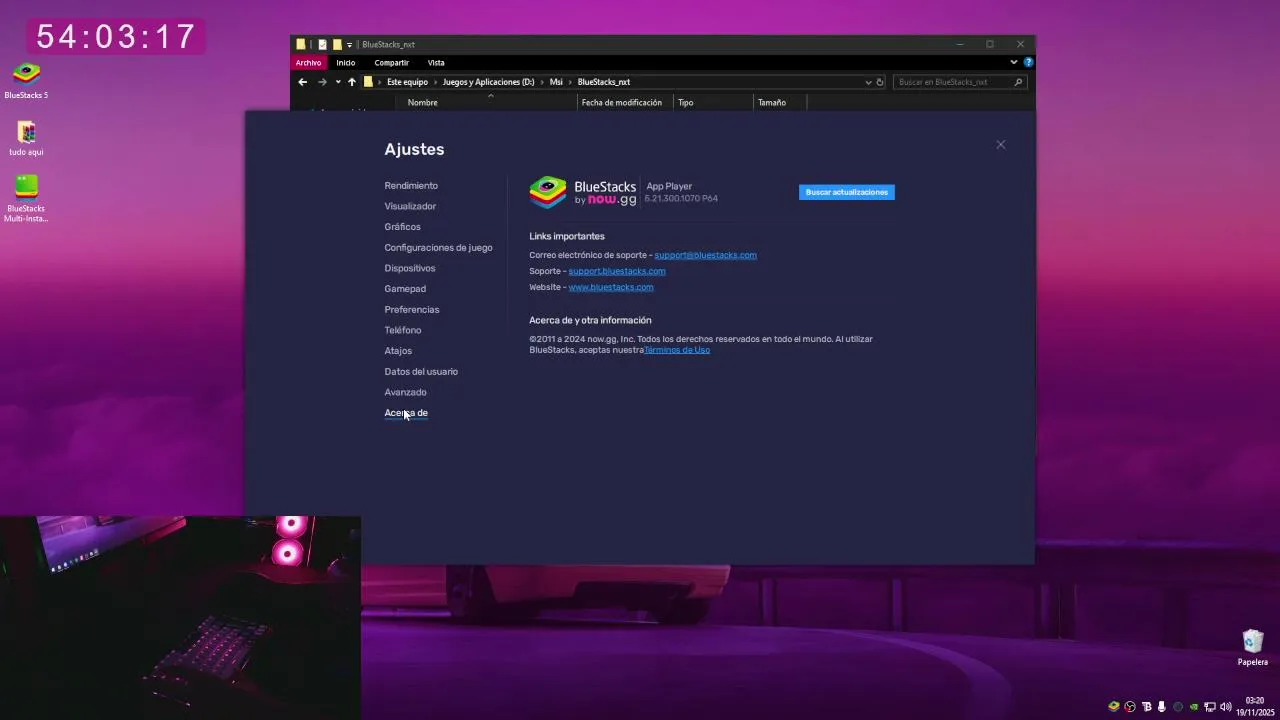Image resolution: width=1280 pixels, height=720 pixels.
Task: Open 'Datos del usuario' settings section
Action: (x=421, y=372)
